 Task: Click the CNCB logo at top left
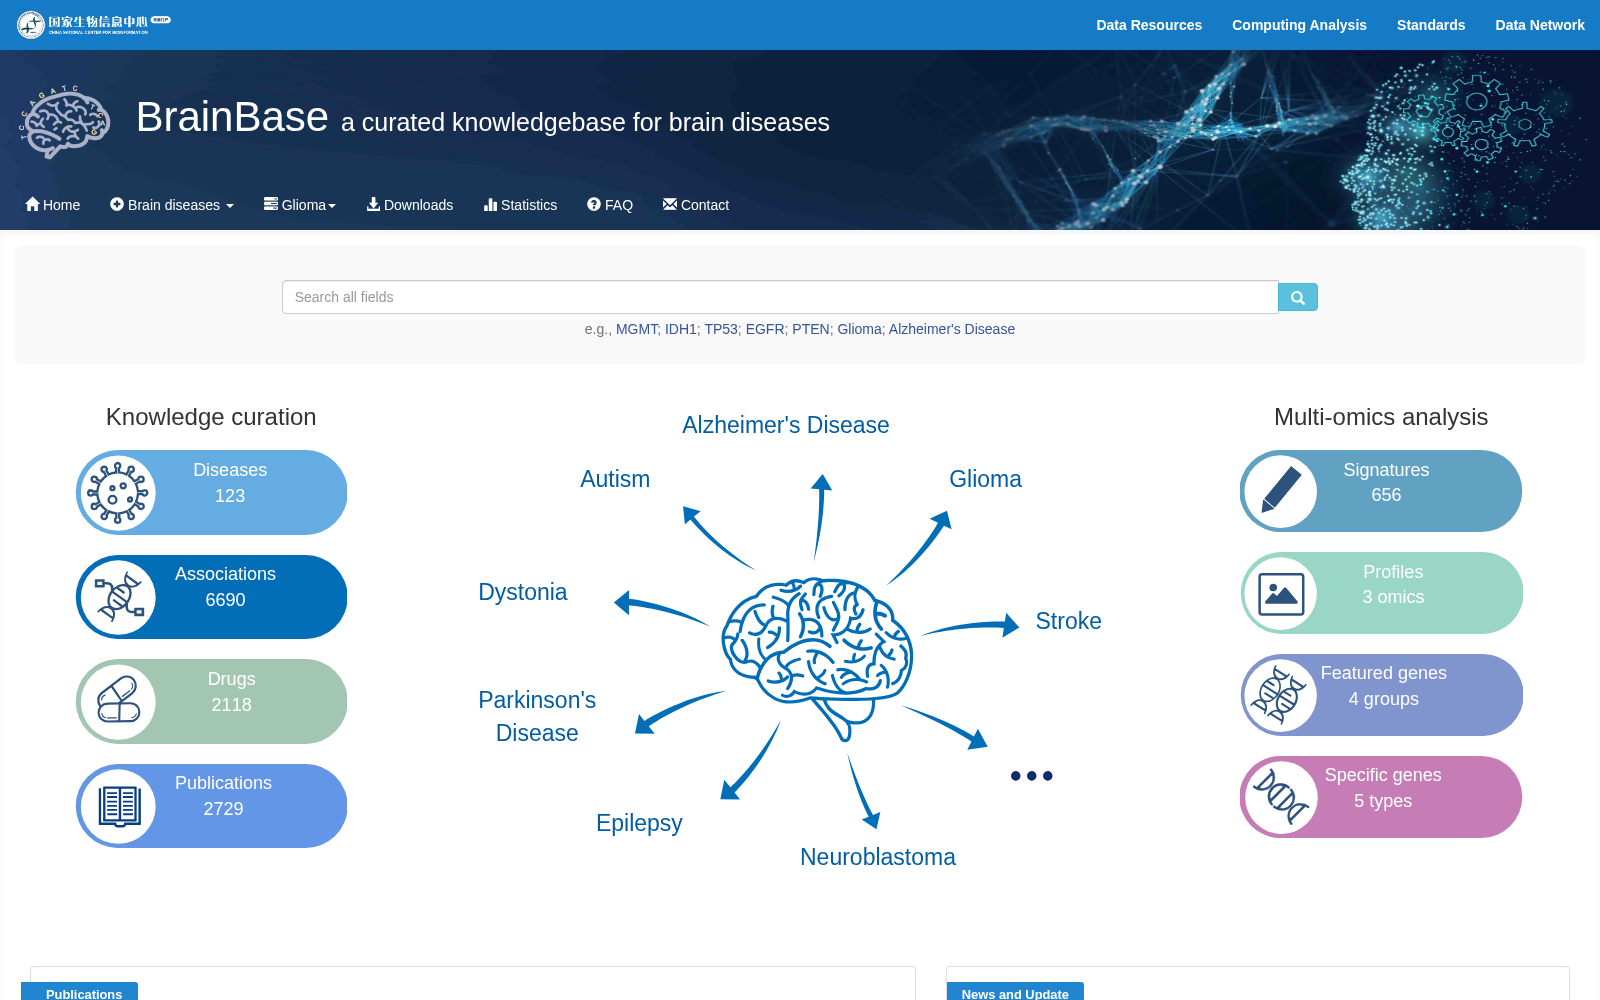pos(94,24)
